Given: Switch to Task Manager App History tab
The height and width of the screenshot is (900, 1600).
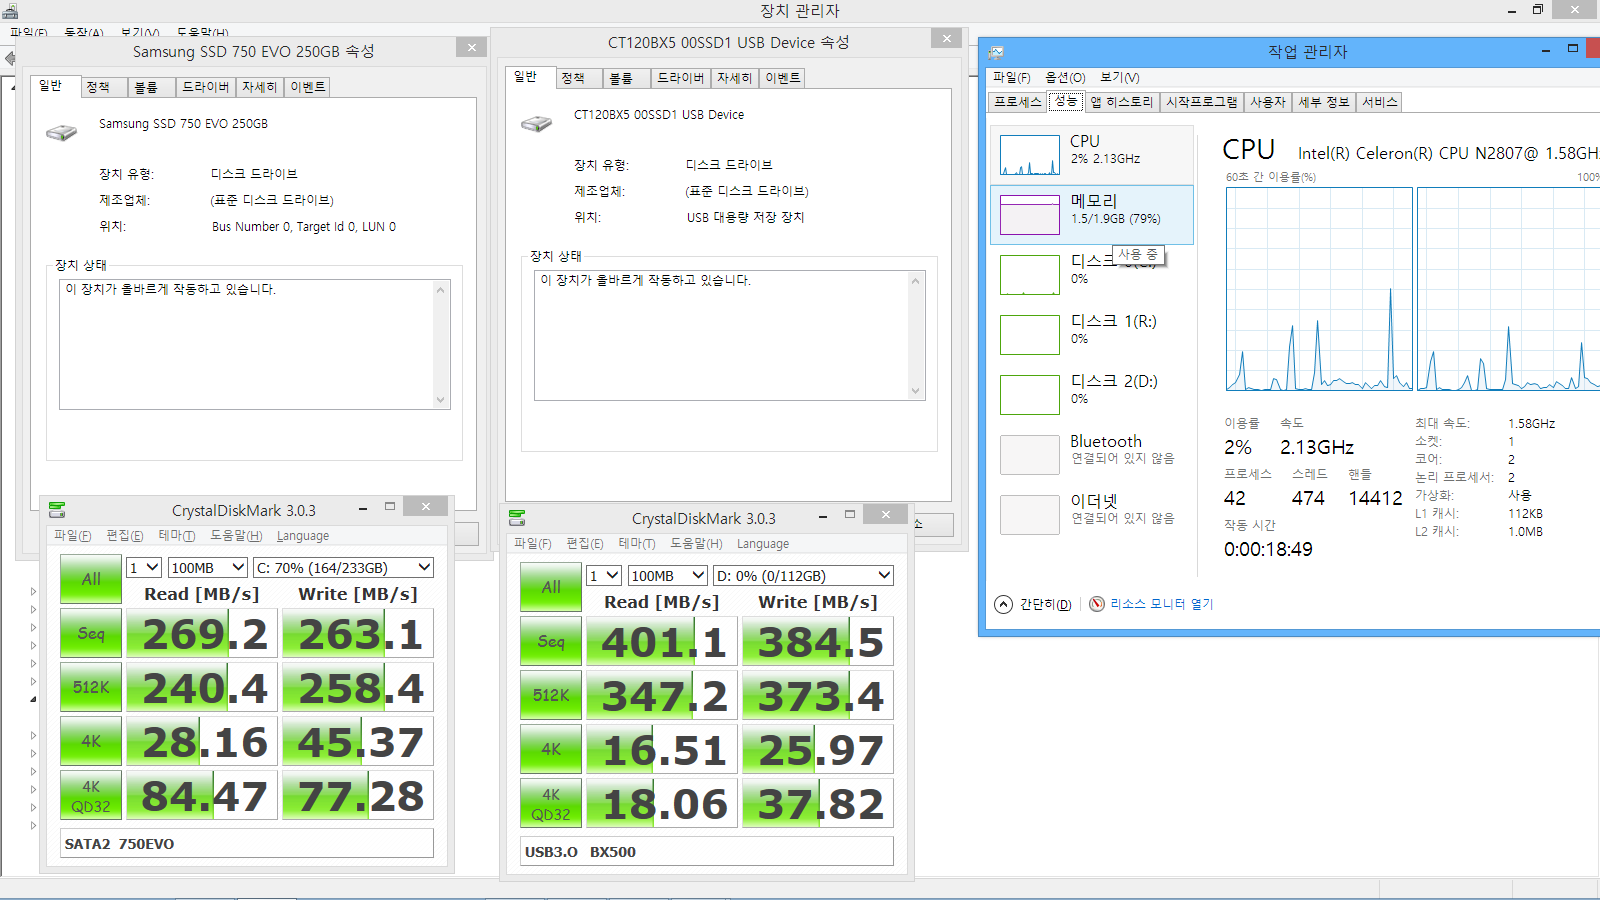Looking at the screenshot, I should pos(1121,102).
